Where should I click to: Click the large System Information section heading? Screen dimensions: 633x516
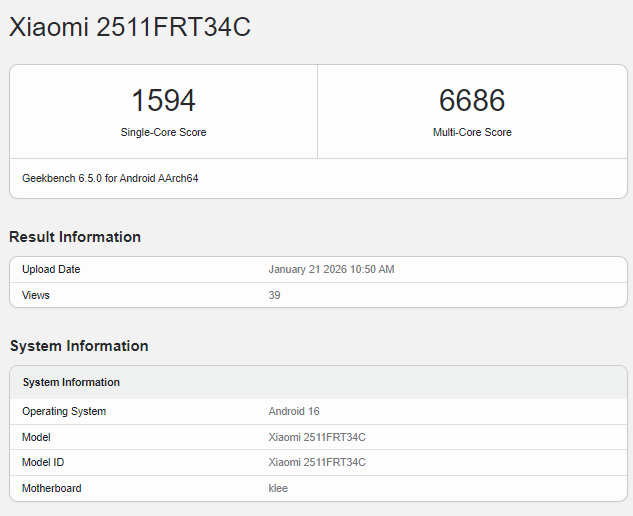click(x=79, y=346)
